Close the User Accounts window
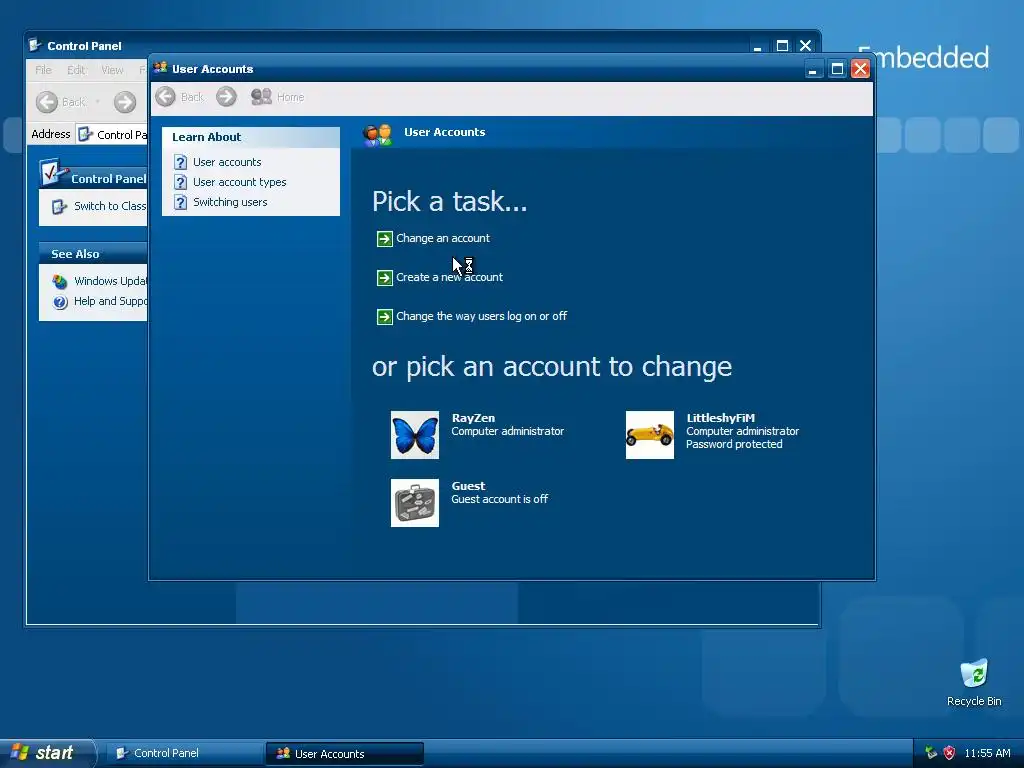Image resolution: width=1024 pixels, height=768 pixels. (x=861, y=69)
